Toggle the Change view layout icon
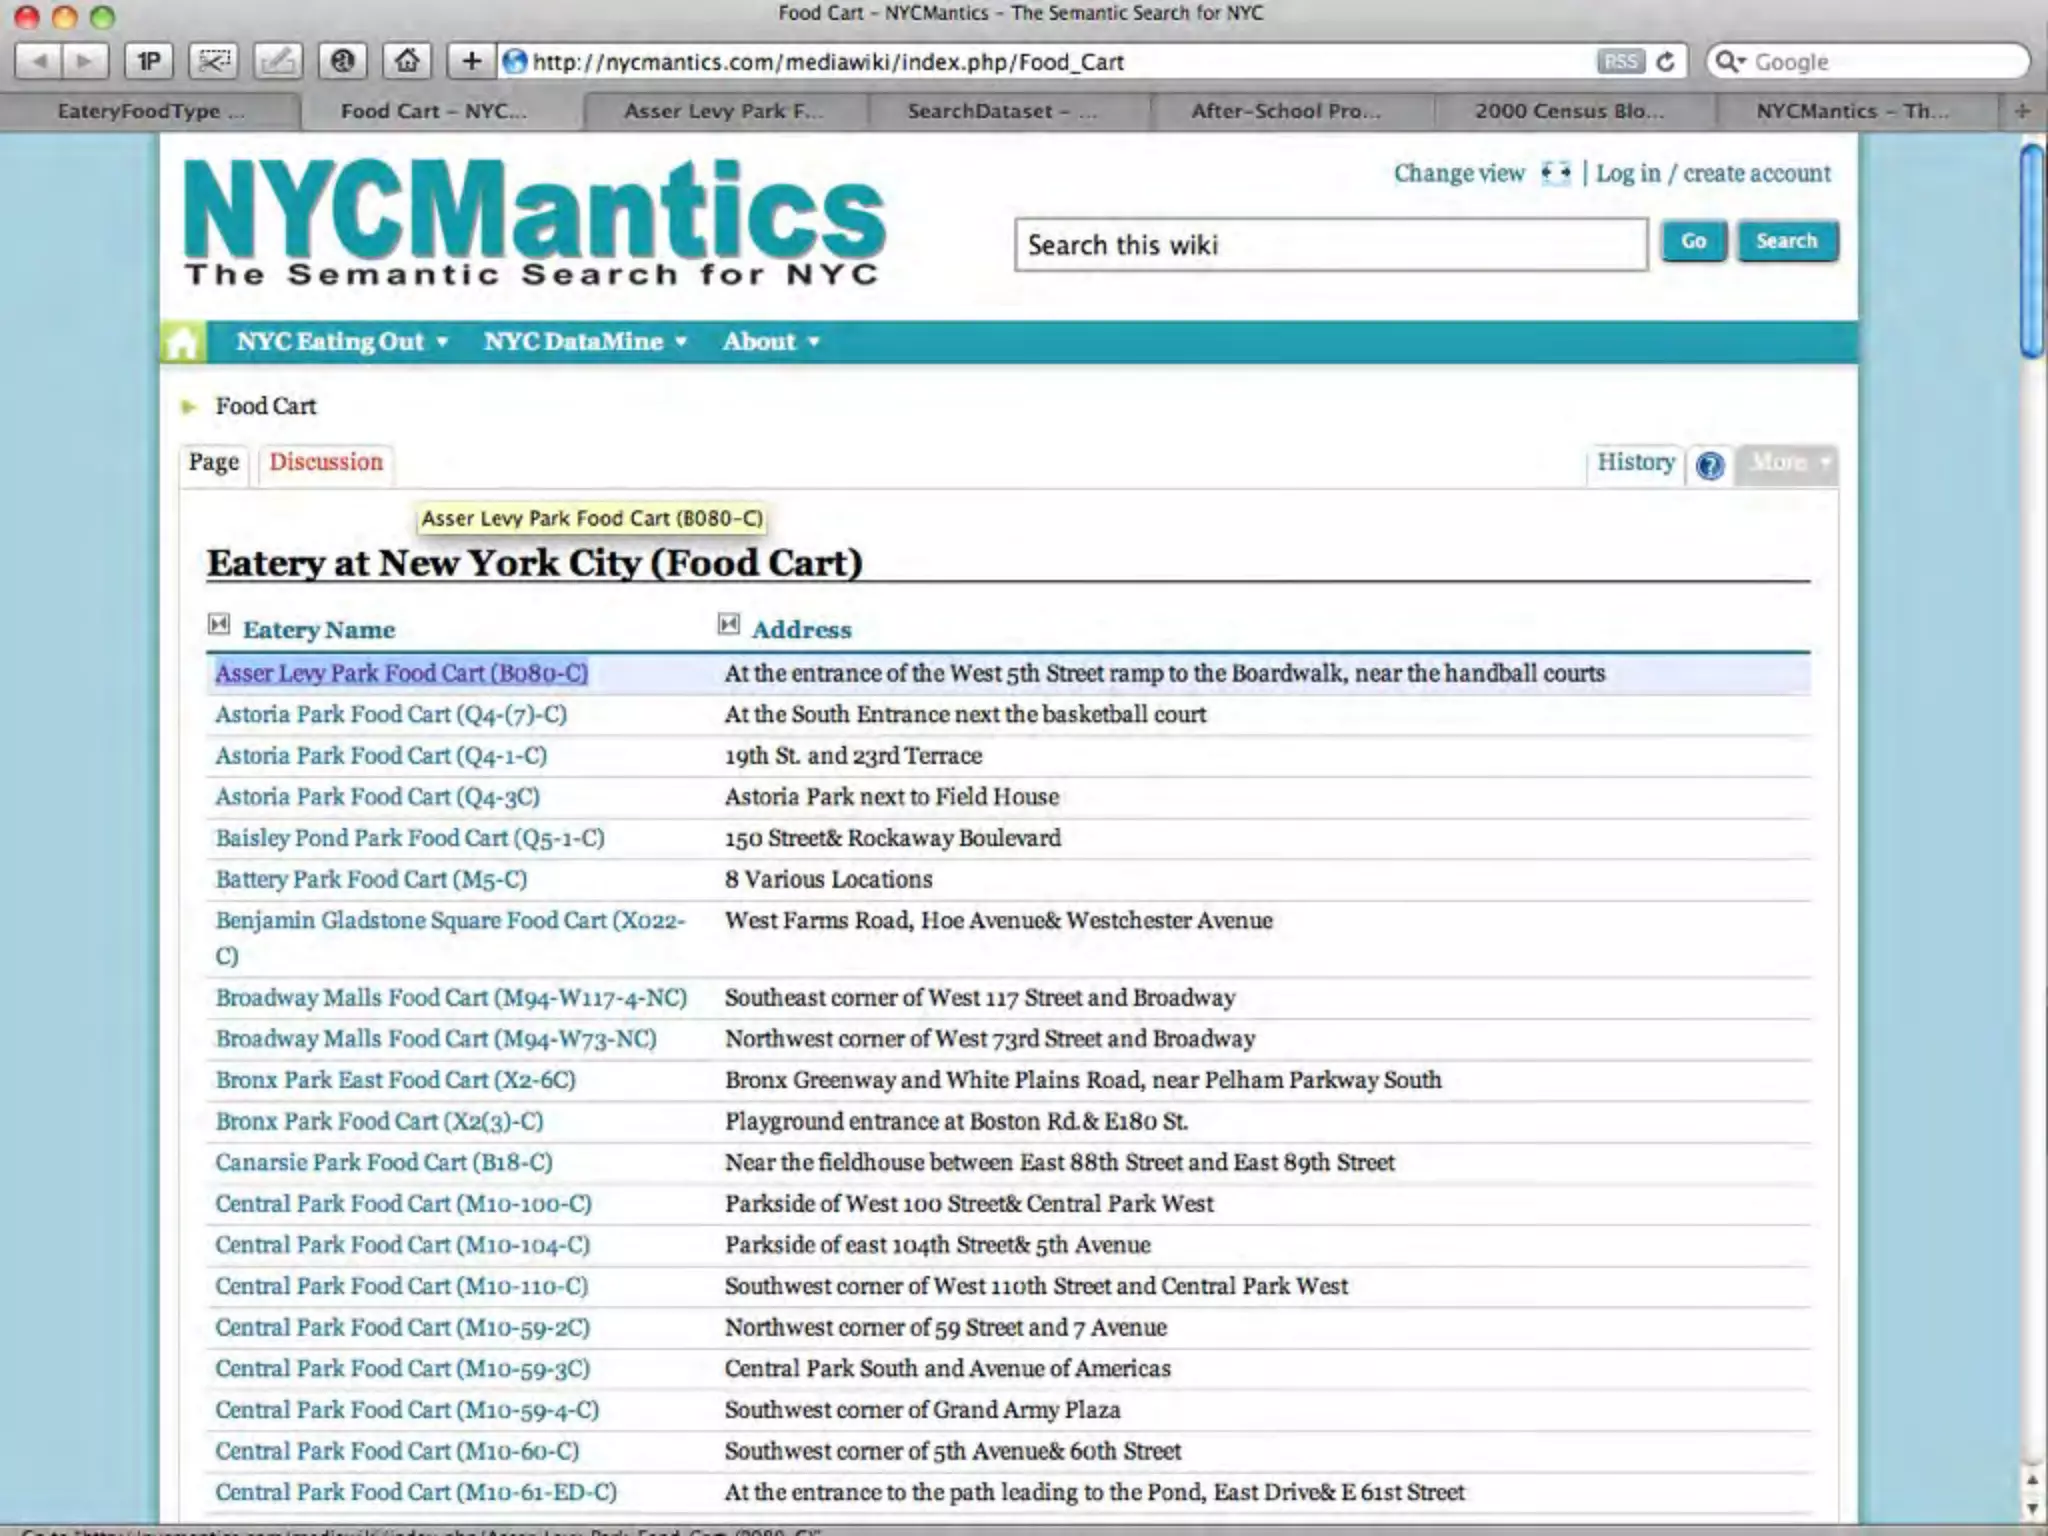Viewport: 2048px width, 1536px height. pos(1555,173)
